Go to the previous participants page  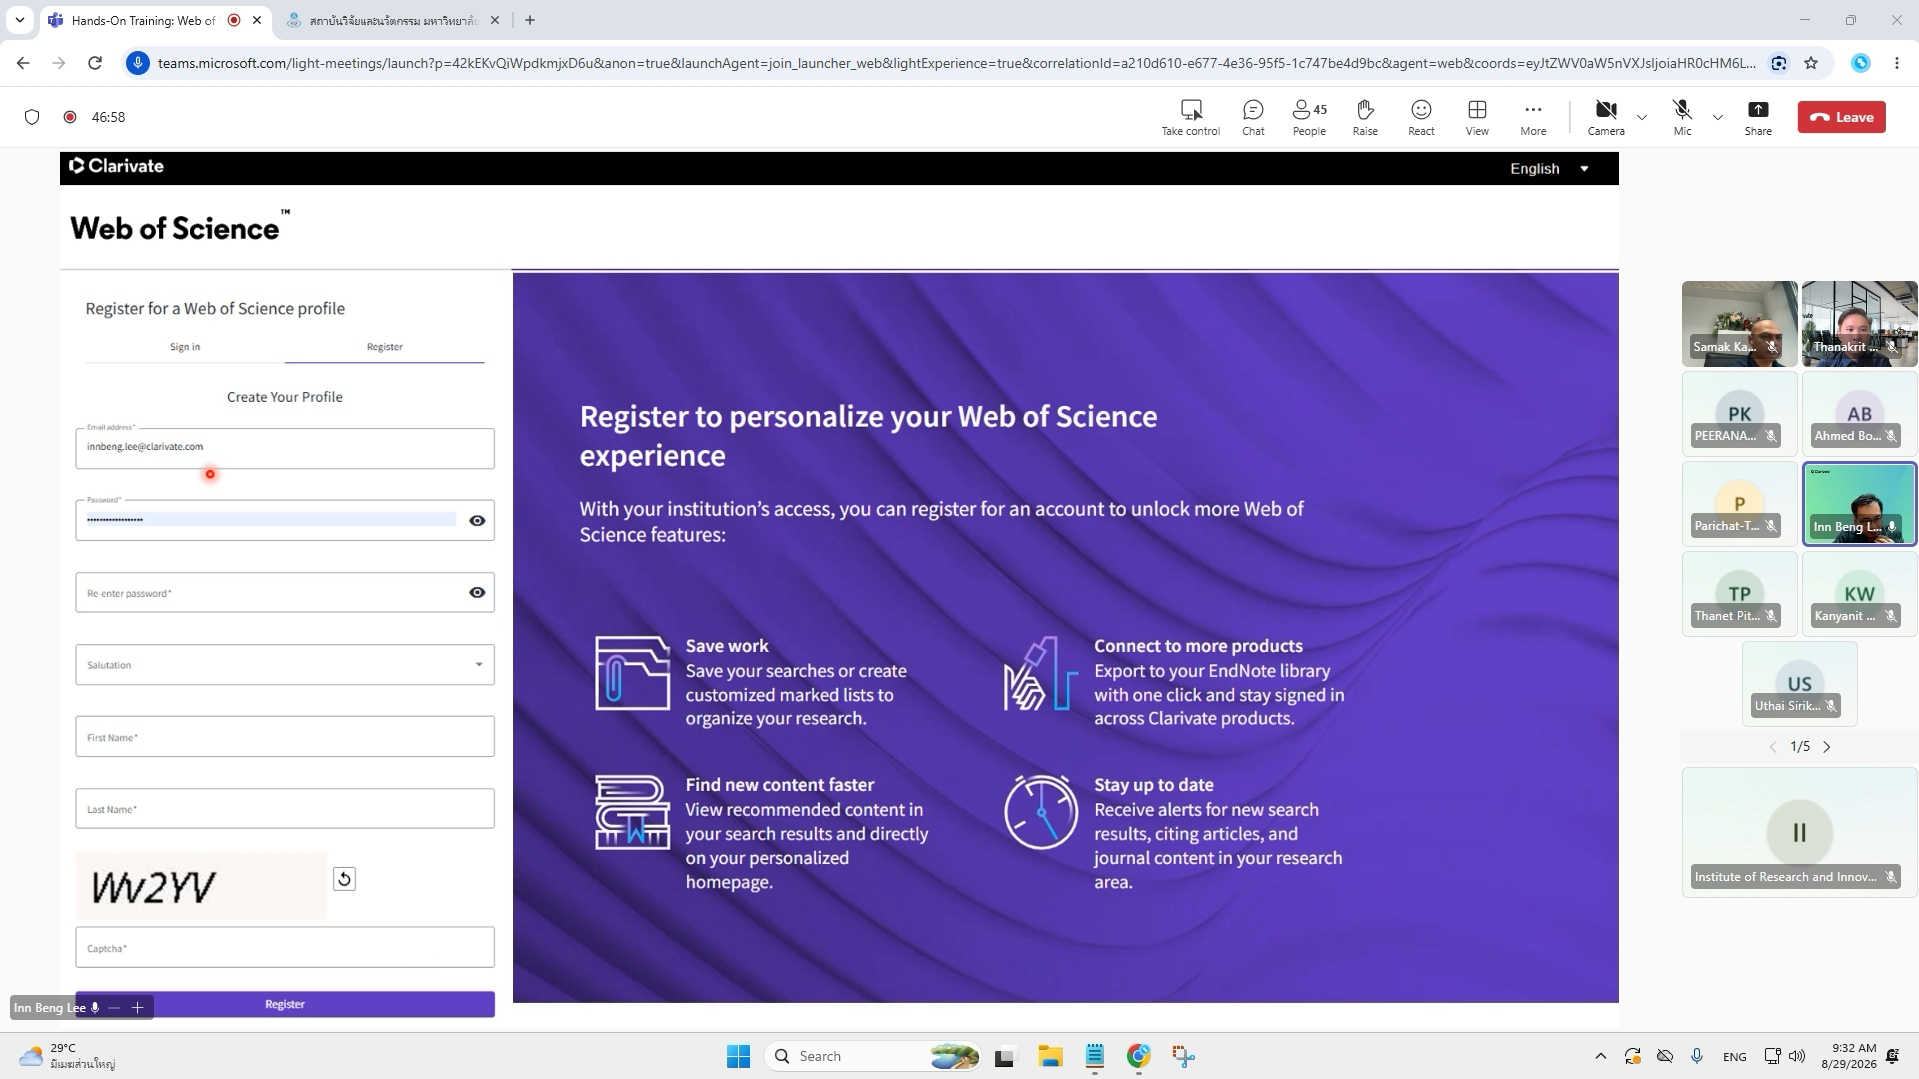tap(1773, 747)
